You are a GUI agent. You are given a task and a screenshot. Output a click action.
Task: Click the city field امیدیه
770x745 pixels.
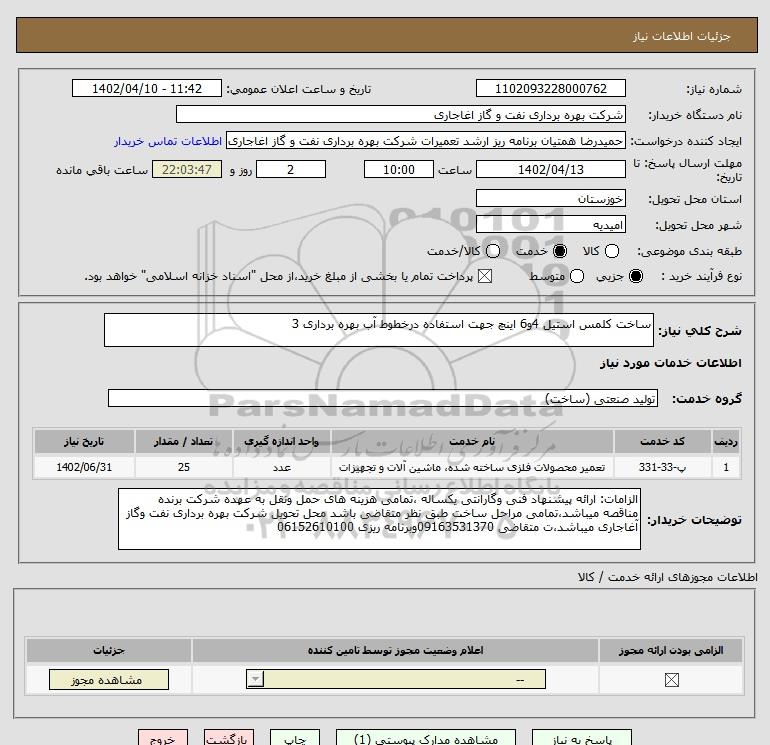[x=550, y=224]
